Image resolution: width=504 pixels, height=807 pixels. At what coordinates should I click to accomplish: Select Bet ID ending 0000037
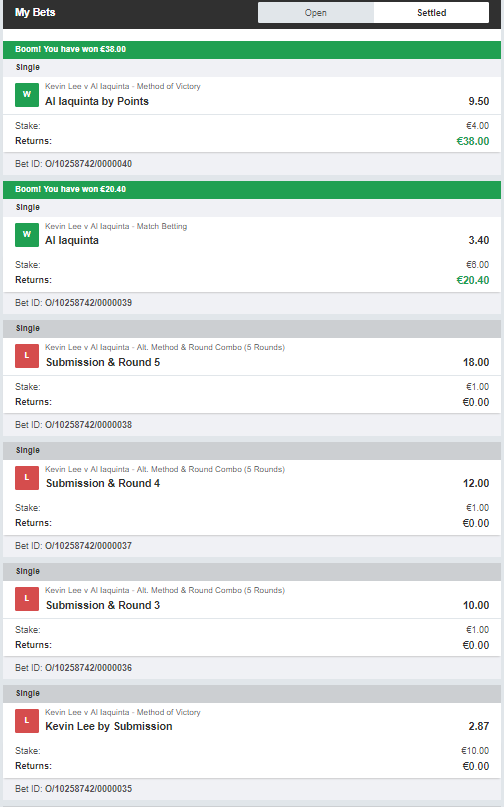[x=74, y=546]
